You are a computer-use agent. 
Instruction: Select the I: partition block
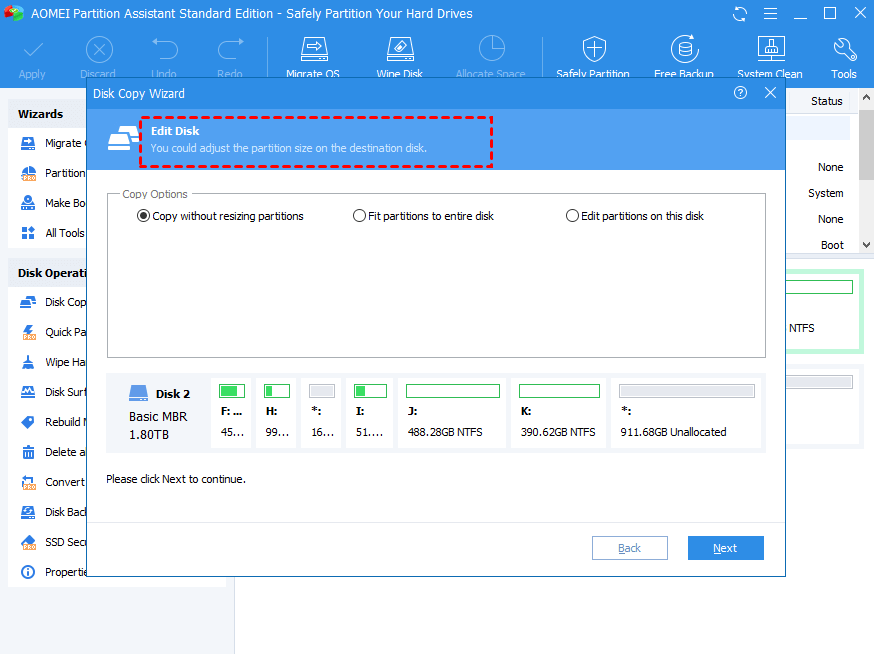click(x=370, y=413)
